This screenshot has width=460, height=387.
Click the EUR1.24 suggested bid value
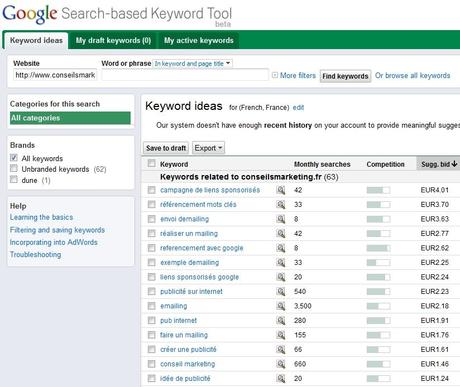pos(435,378)
